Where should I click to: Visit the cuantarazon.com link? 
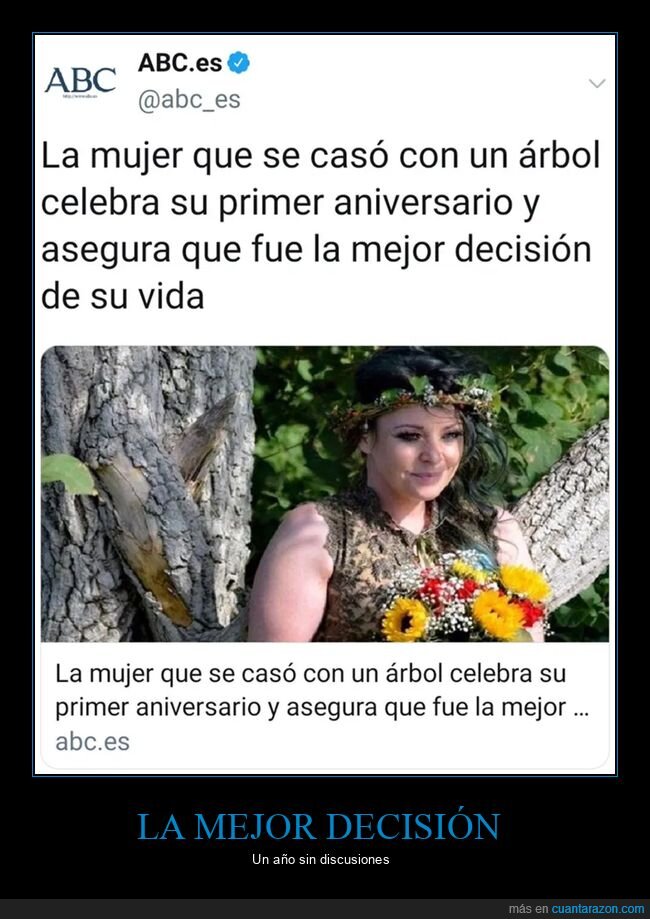[597, 909]
